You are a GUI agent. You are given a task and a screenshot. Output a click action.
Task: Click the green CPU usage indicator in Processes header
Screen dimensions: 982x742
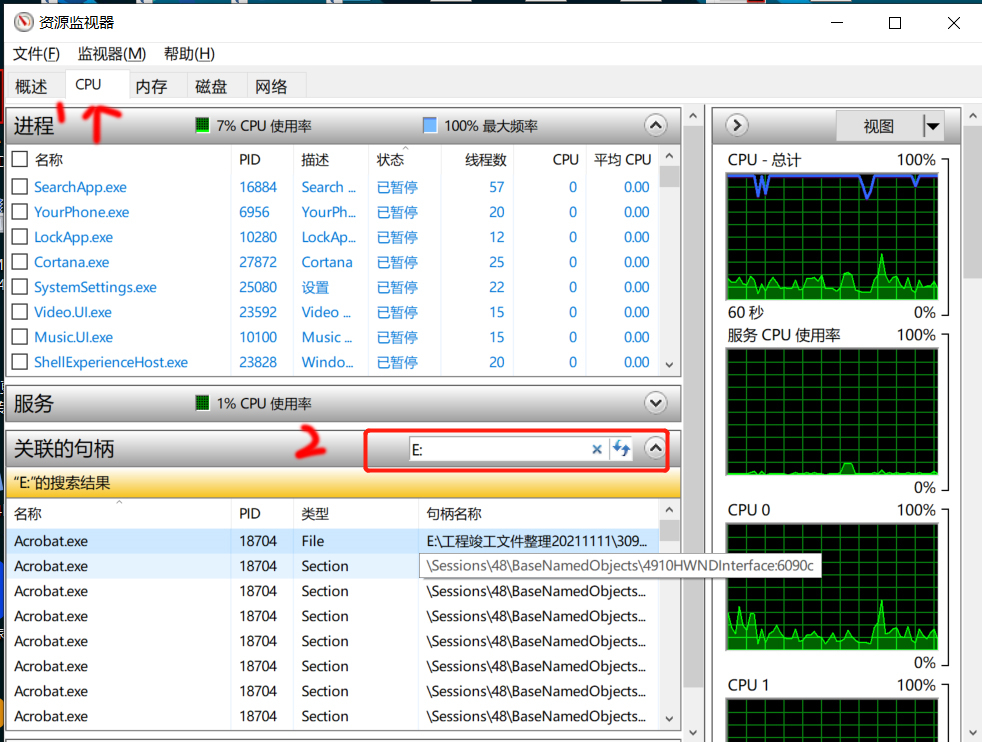203,126
